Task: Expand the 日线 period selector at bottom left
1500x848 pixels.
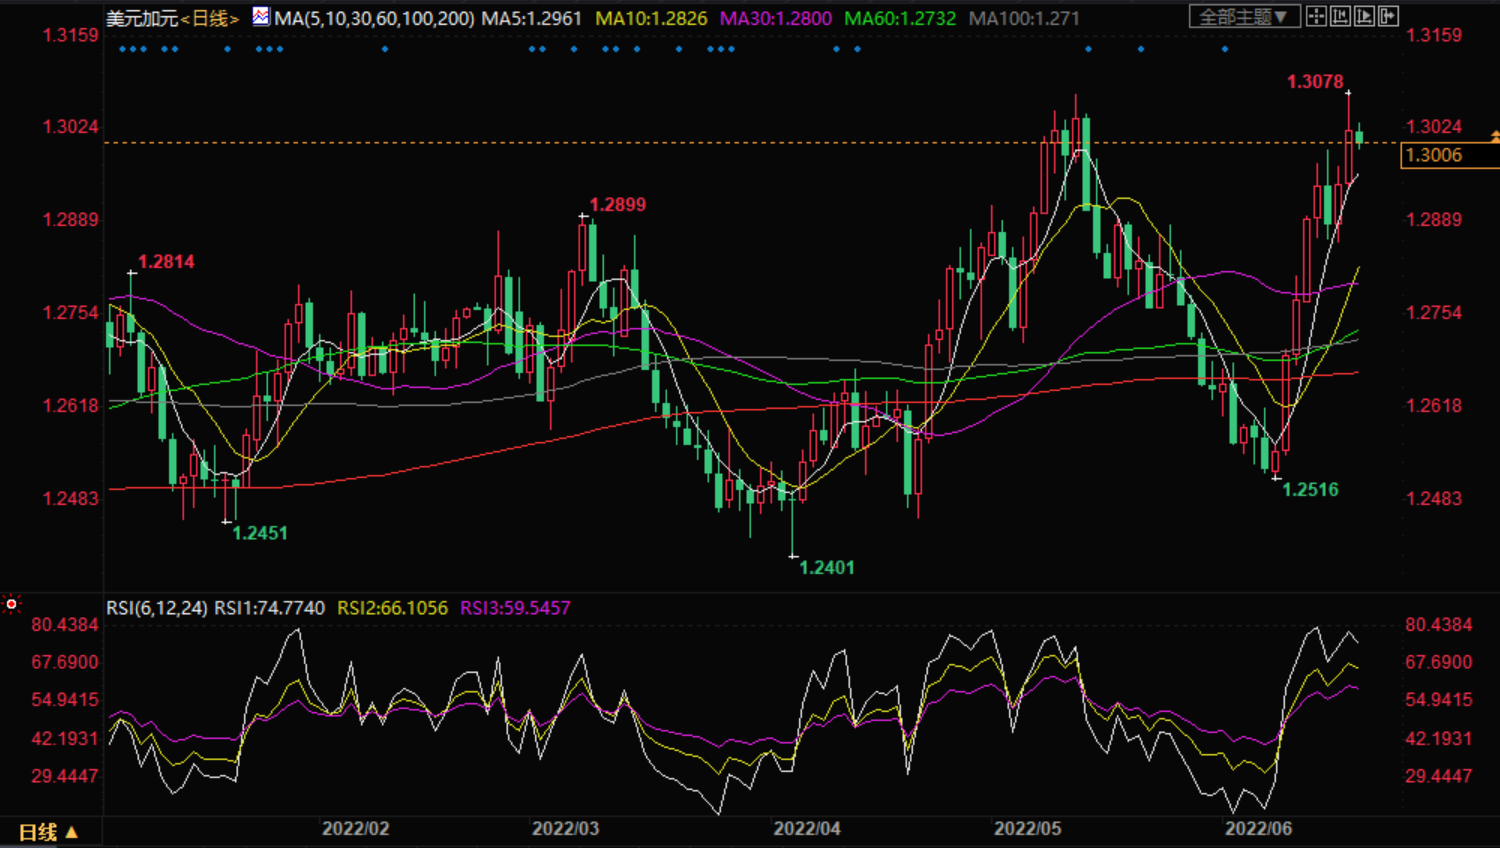Action: 48,832
